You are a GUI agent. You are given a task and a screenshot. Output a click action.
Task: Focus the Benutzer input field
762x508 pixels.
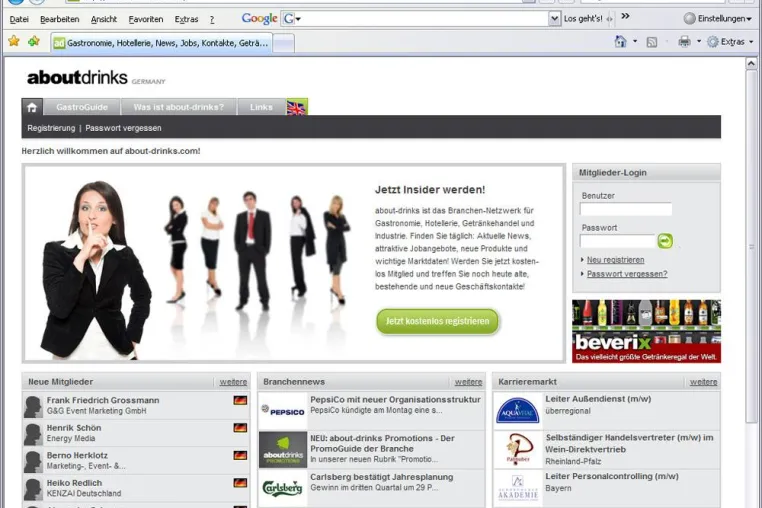coord(625,209)
